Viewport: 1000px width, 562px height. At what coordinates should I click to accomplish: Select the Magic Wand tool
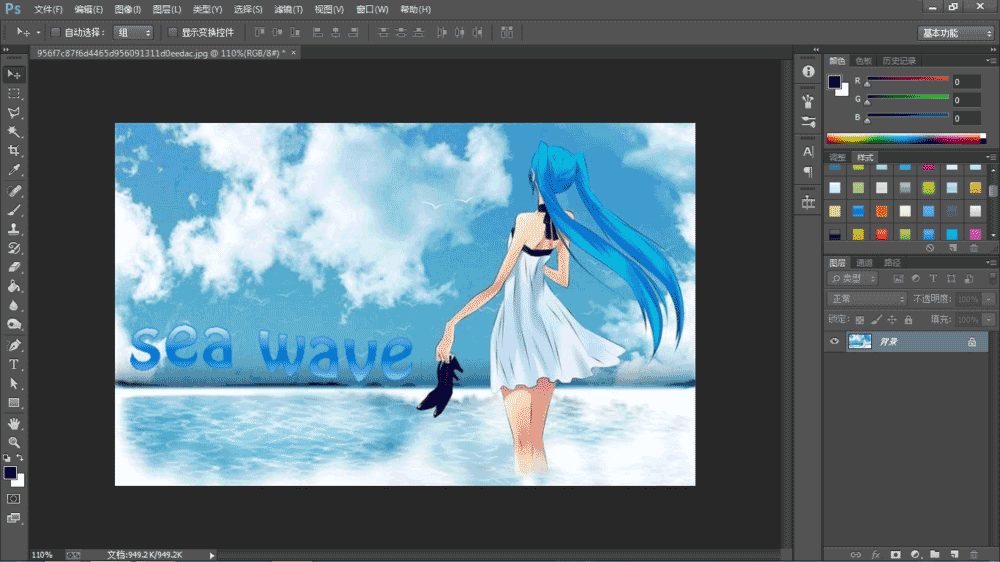[14, 132]
